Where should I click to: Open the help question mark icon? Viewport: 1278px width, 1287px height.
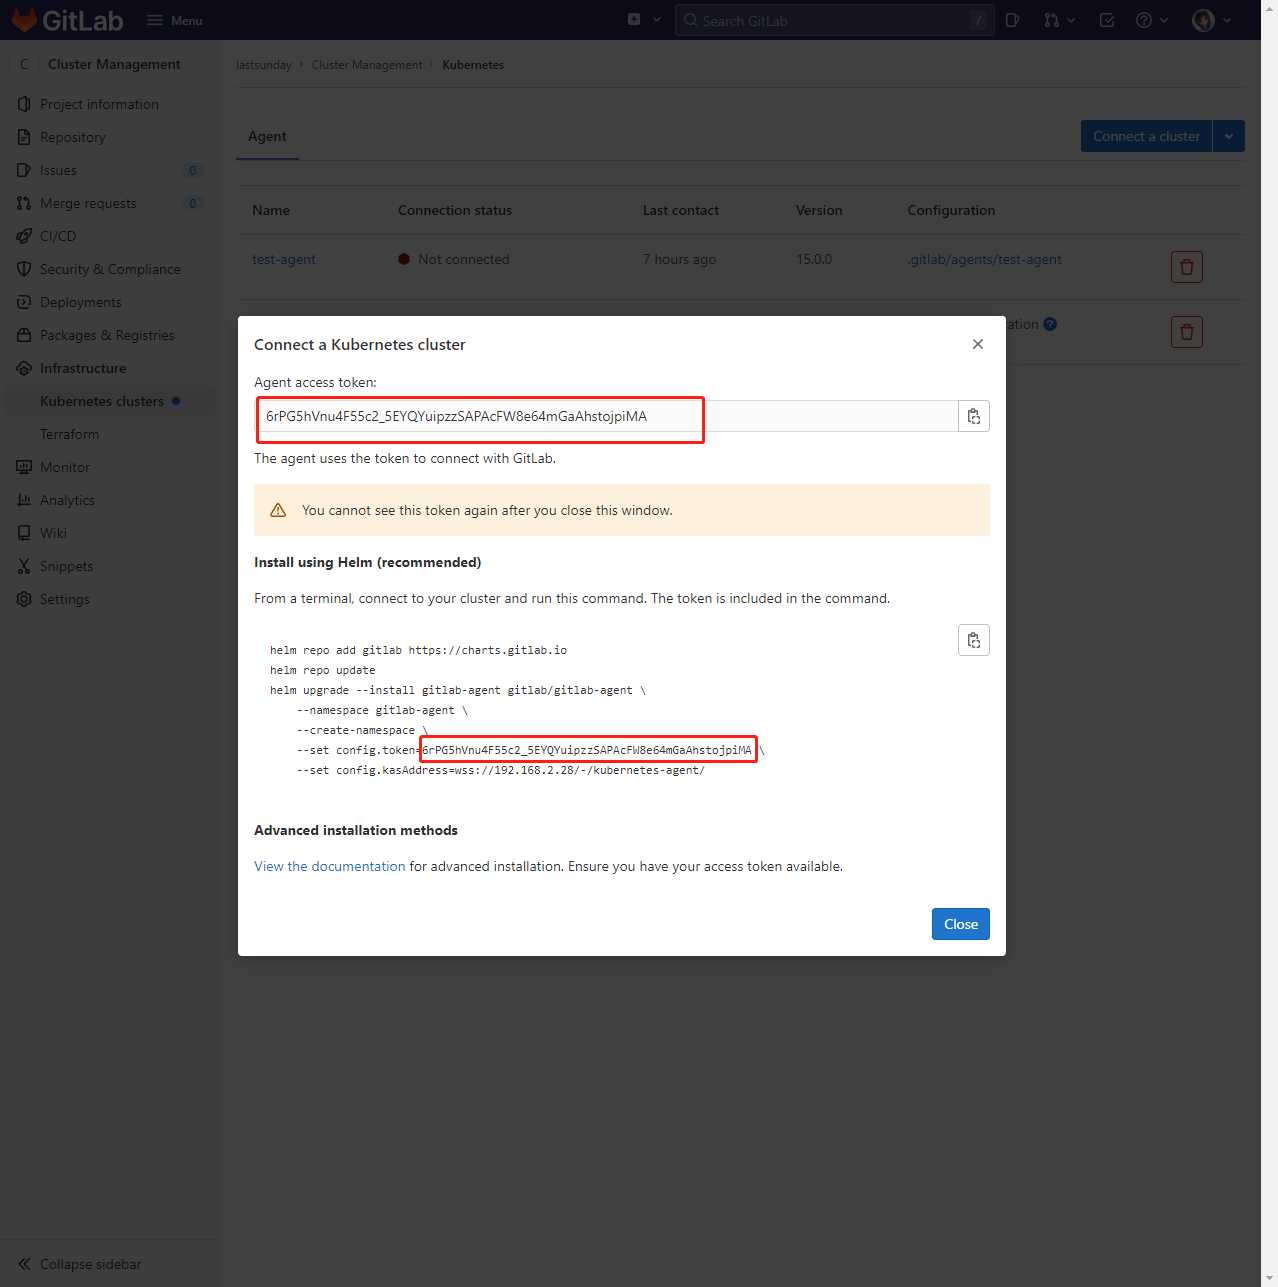1144,20
